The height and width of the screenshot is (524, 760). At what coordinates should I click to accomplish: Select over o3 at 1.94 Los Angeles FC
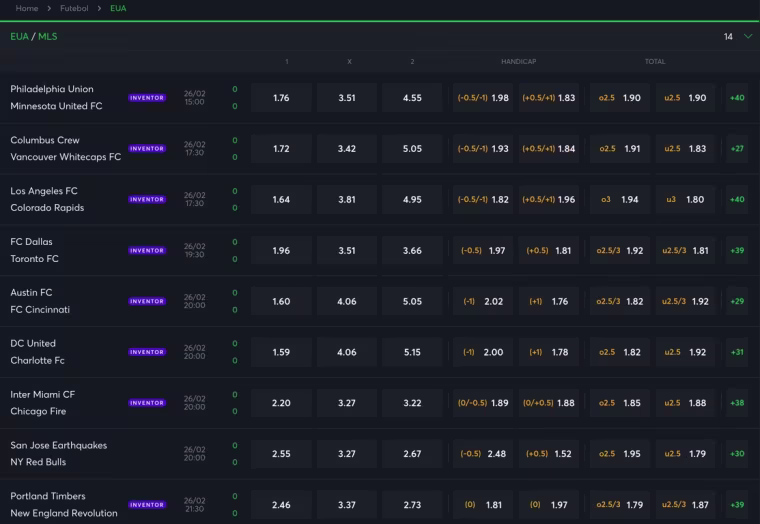coord(620,199)
